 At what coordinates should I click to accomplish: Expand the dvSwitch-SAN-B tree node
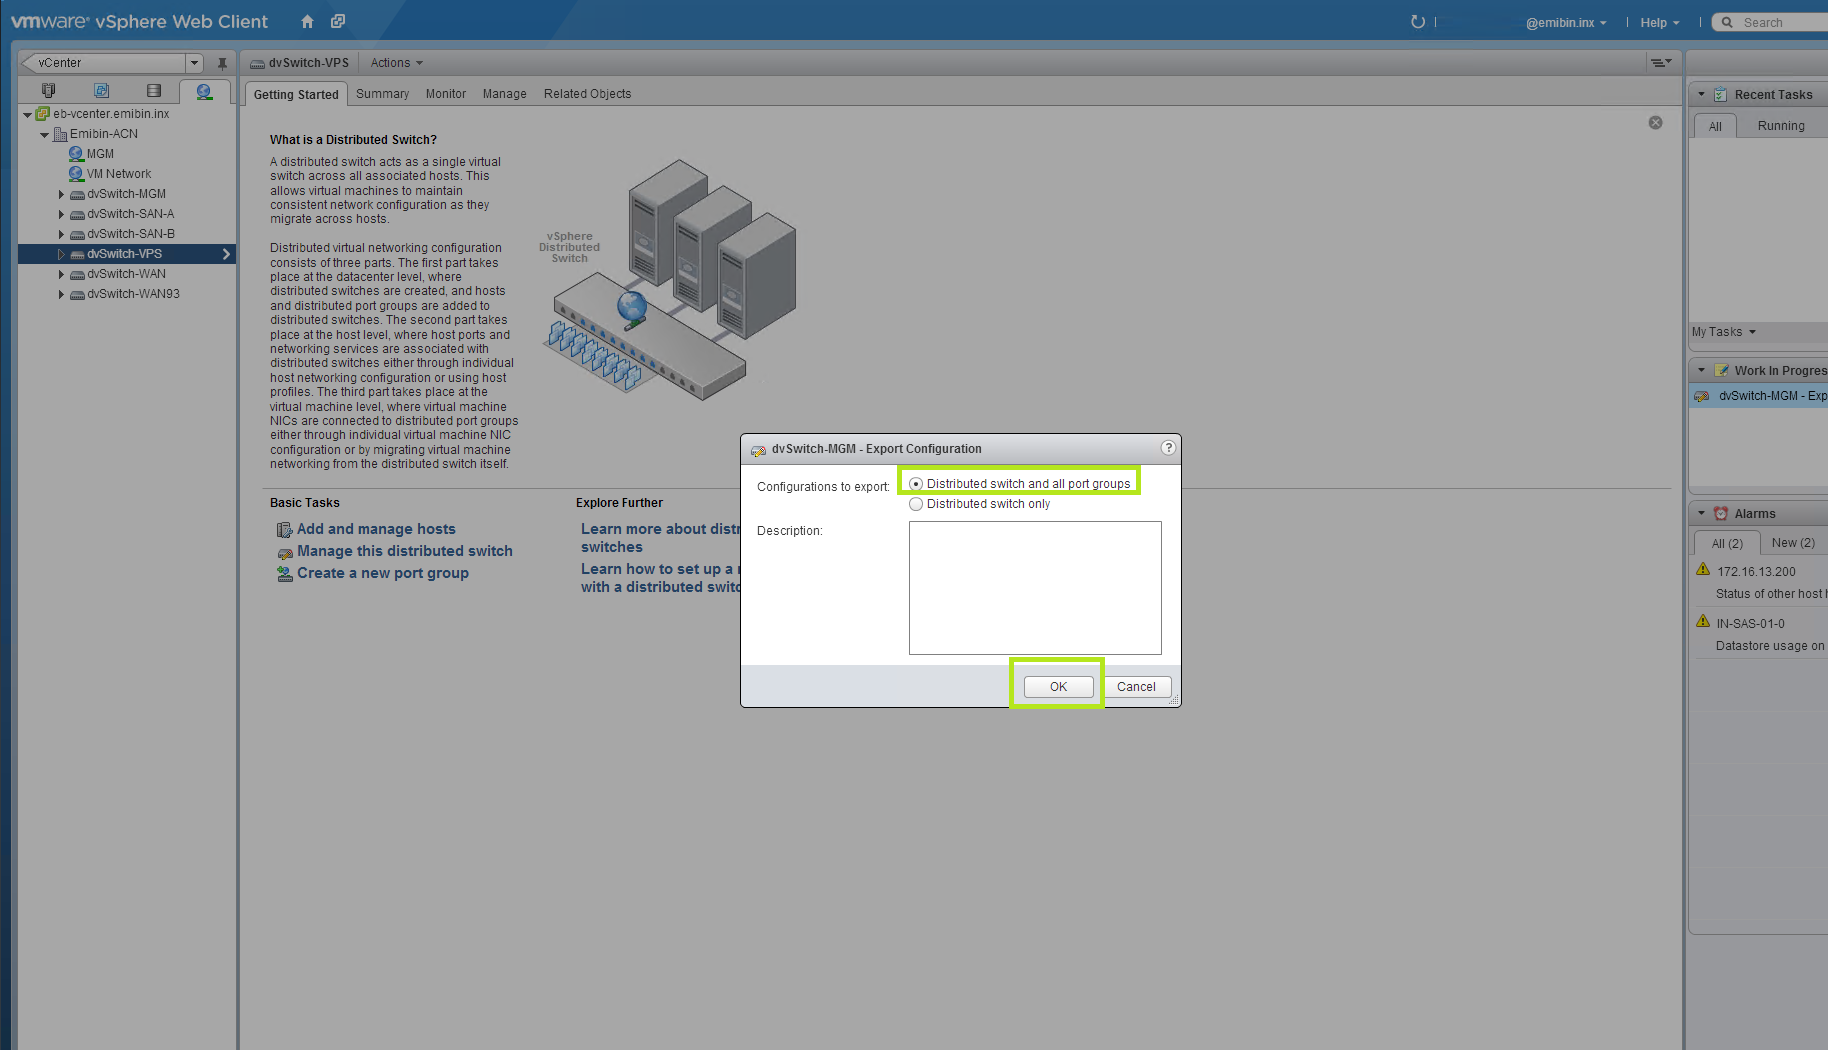click(61, 235)
